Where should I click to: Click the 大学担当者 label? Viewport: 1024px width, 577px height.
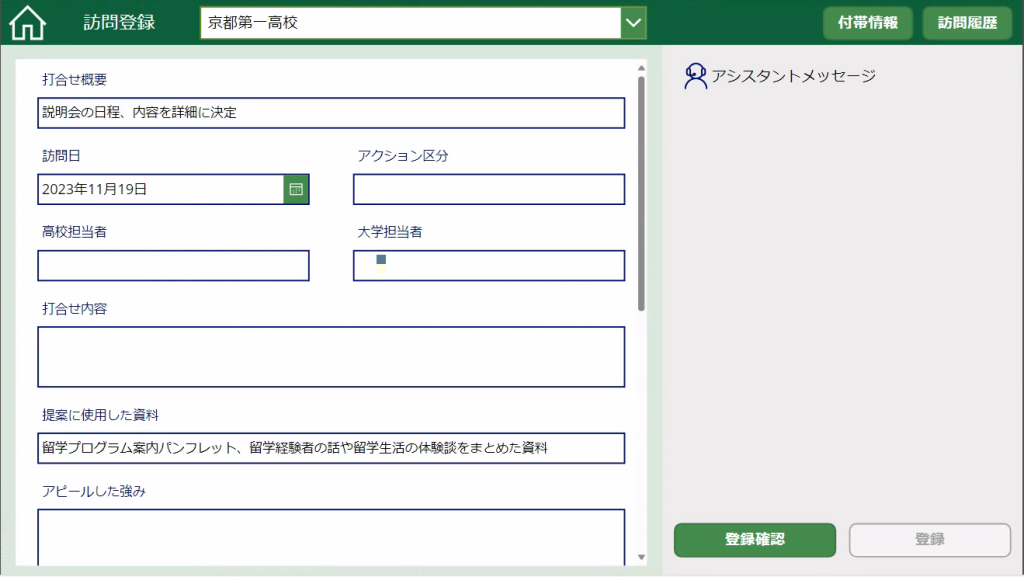(390, 232)
